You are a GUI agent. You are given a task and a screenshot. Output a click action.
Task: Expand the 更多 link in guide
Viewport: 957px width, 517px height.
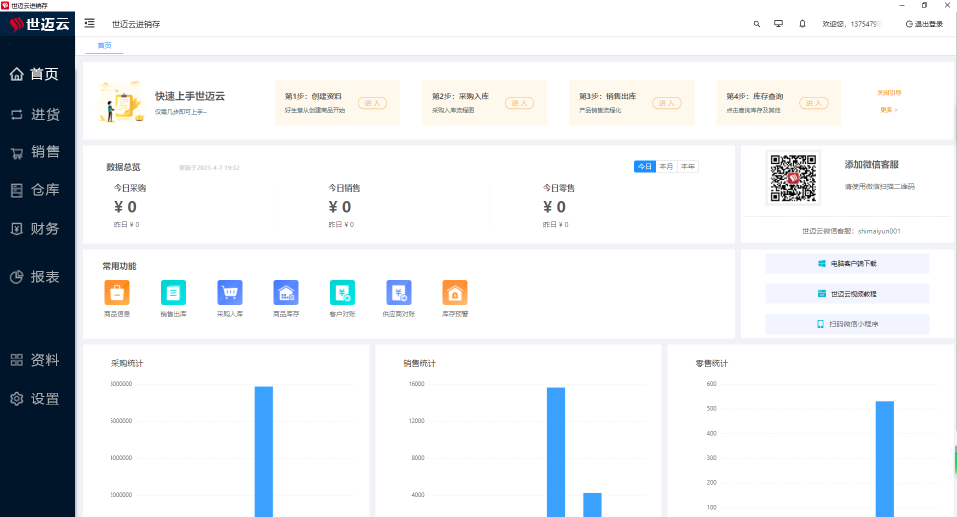point(888,110)
